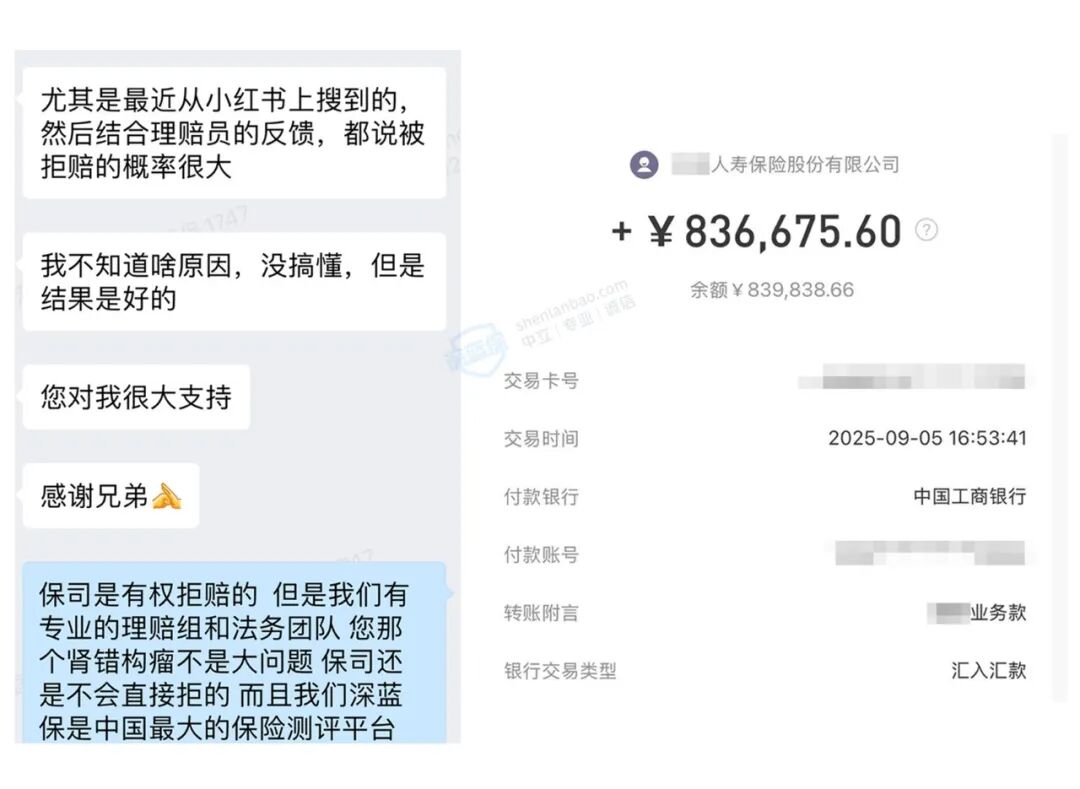Tap the 交易卡号 row label
1080x789 pixels.
[541, 381]
